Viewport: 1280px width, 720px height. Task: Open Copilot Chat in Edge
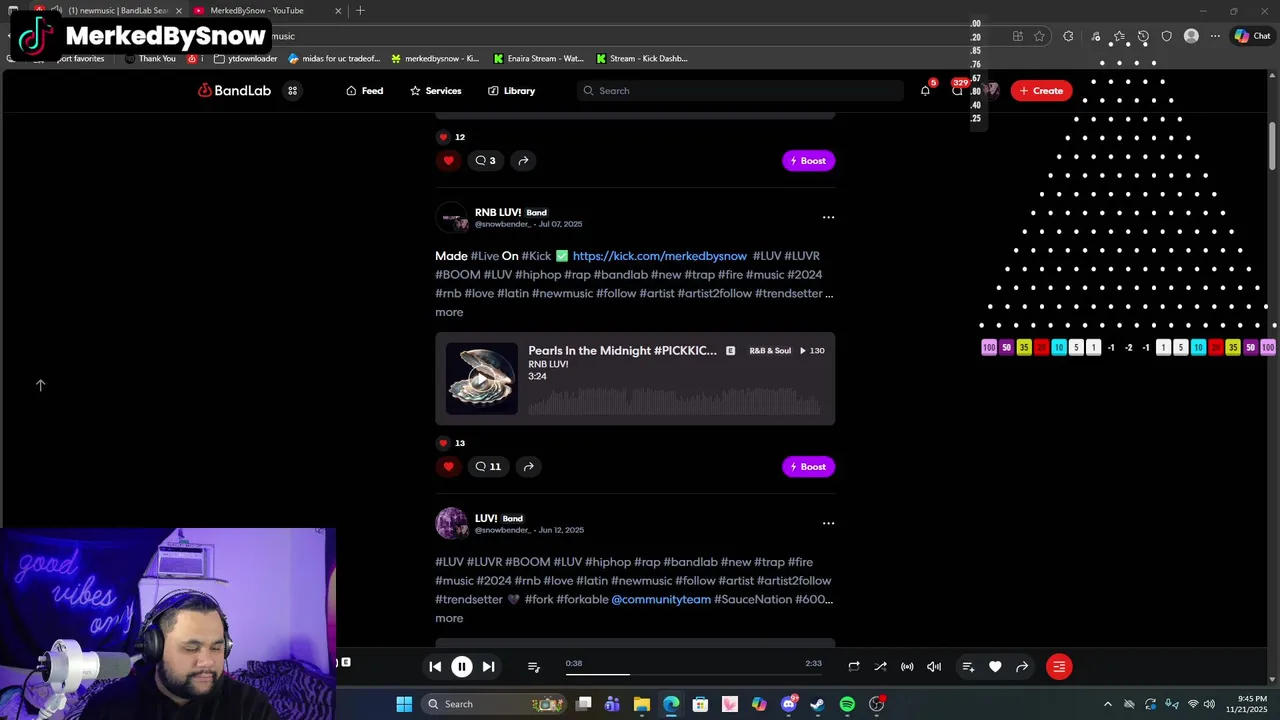(x=1252, y=36)
